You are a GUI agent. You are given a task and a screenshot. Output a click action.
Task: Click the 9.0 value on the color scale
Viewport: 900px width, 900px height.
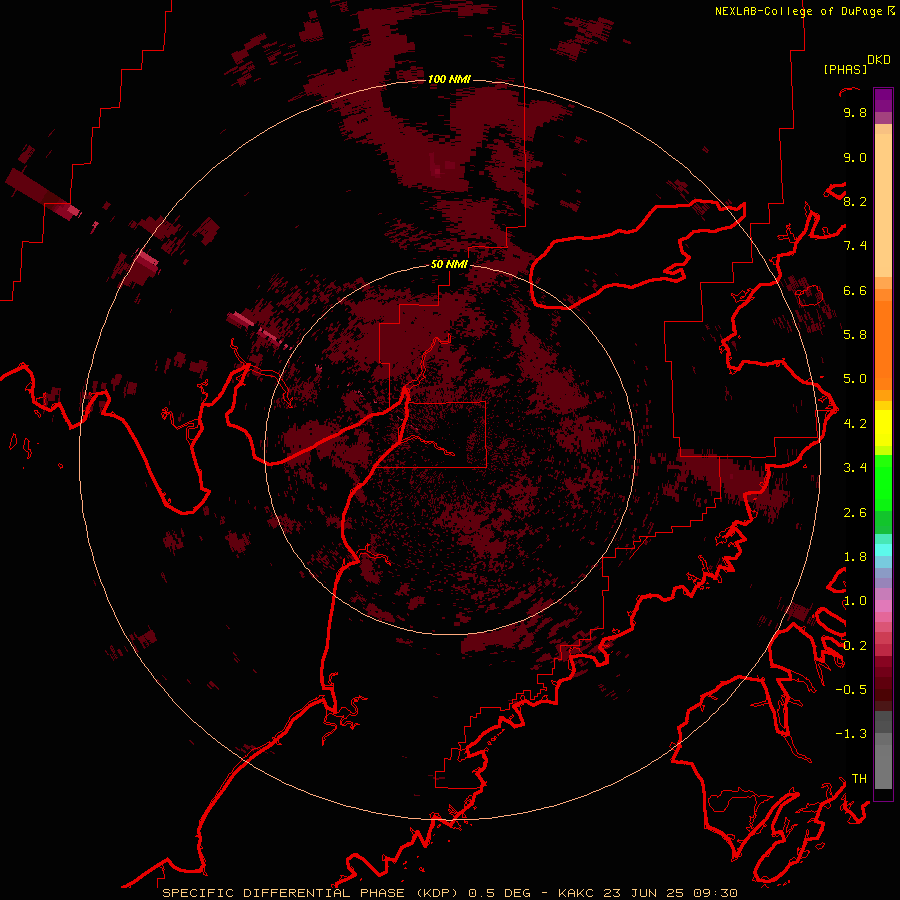click(855, 157)
